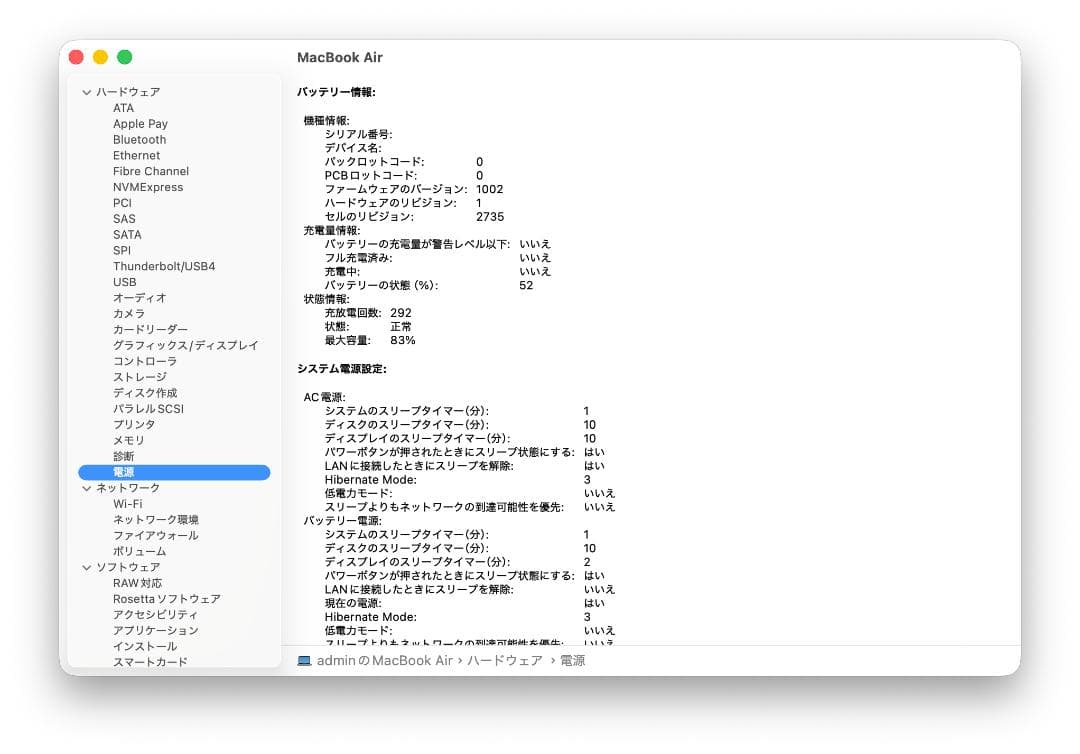Click the 現在の電源 row
1080x754 pixels.
465,603
